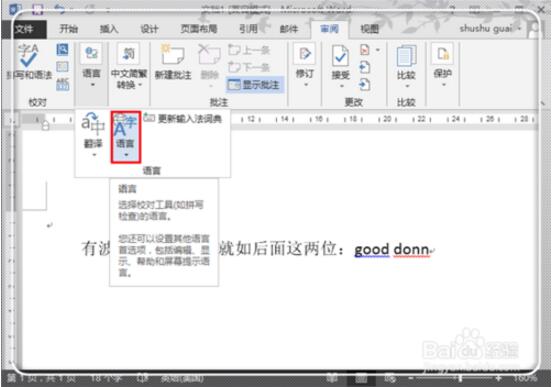Go to previous comment 上一条

pos(249,50)
